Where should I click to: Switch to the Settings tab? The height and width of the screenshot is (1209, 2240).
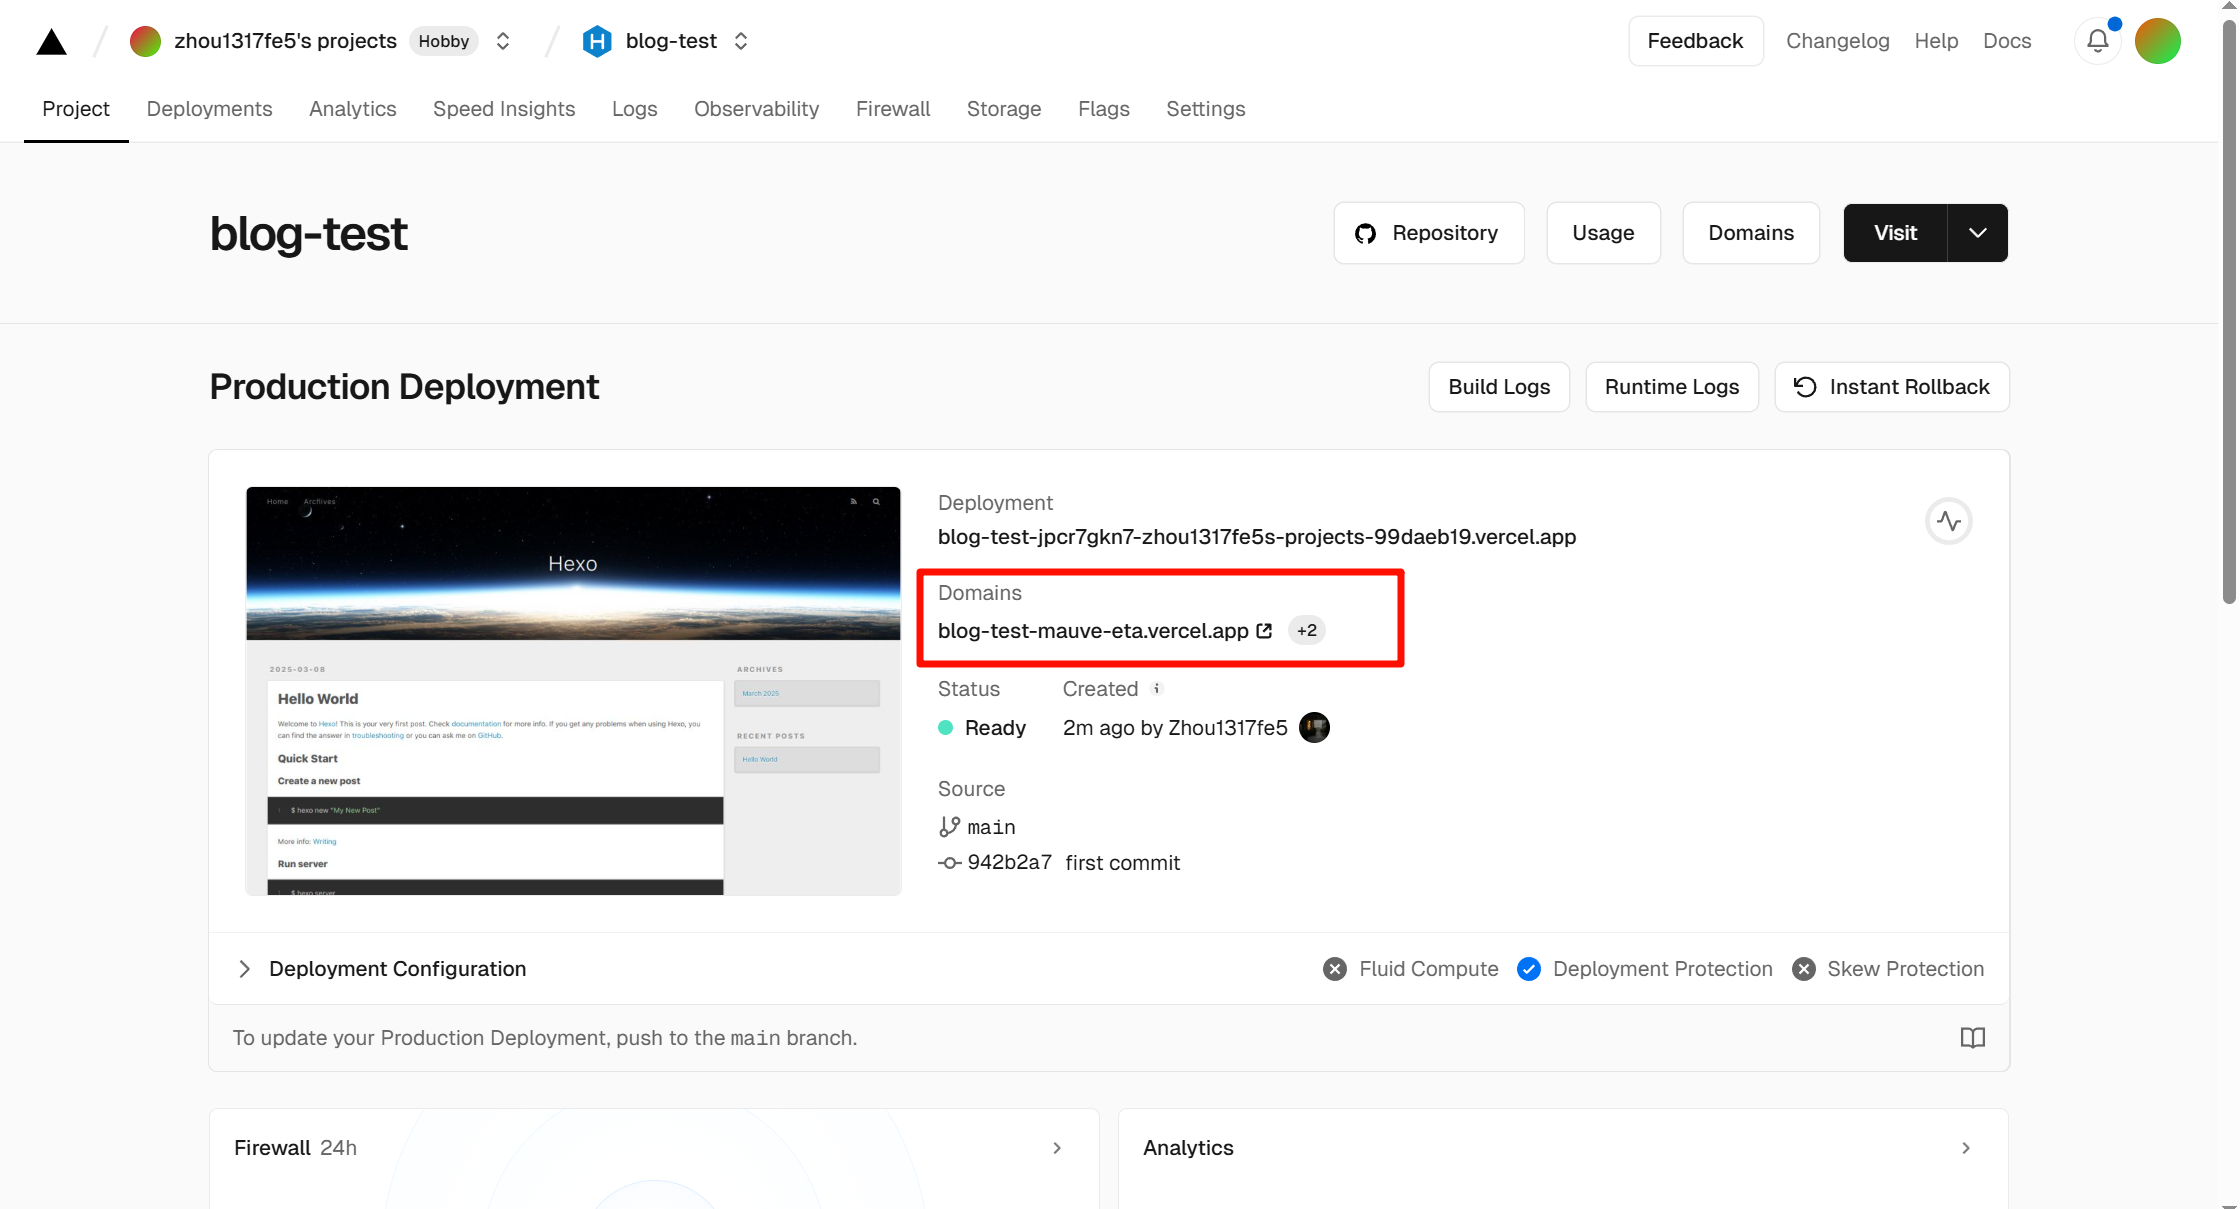pos(1205,109)
